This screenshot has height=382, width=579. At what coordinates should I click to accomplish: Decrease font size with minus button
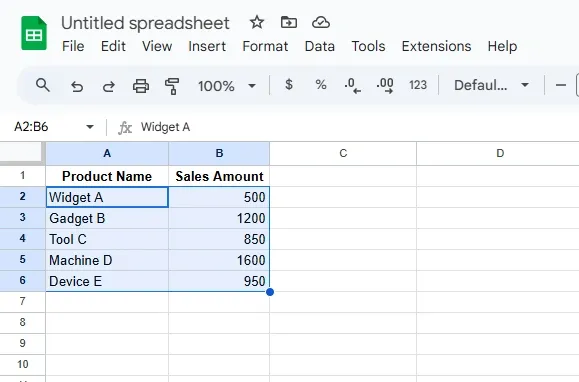(561, 85)
